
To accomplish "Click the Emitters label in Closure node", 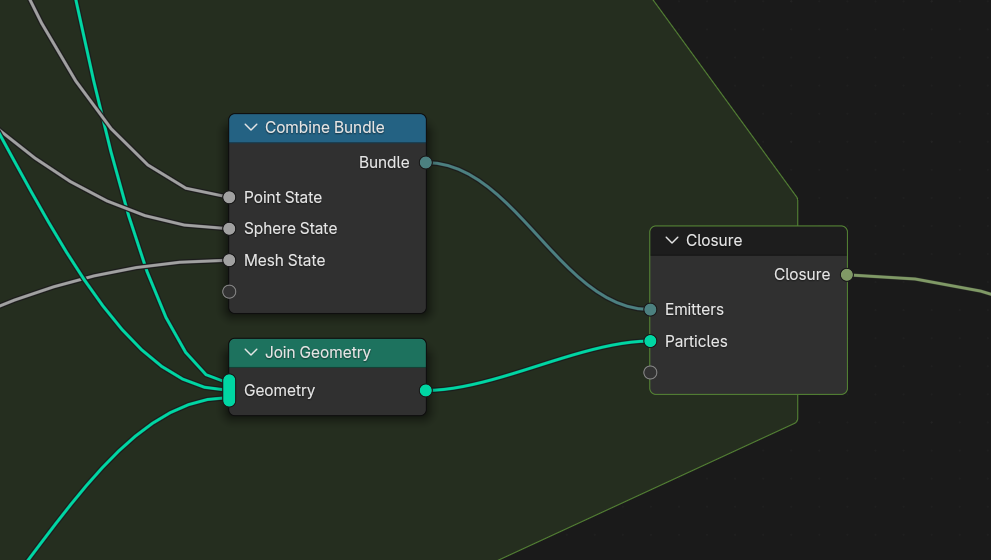I will click(694, 309).
